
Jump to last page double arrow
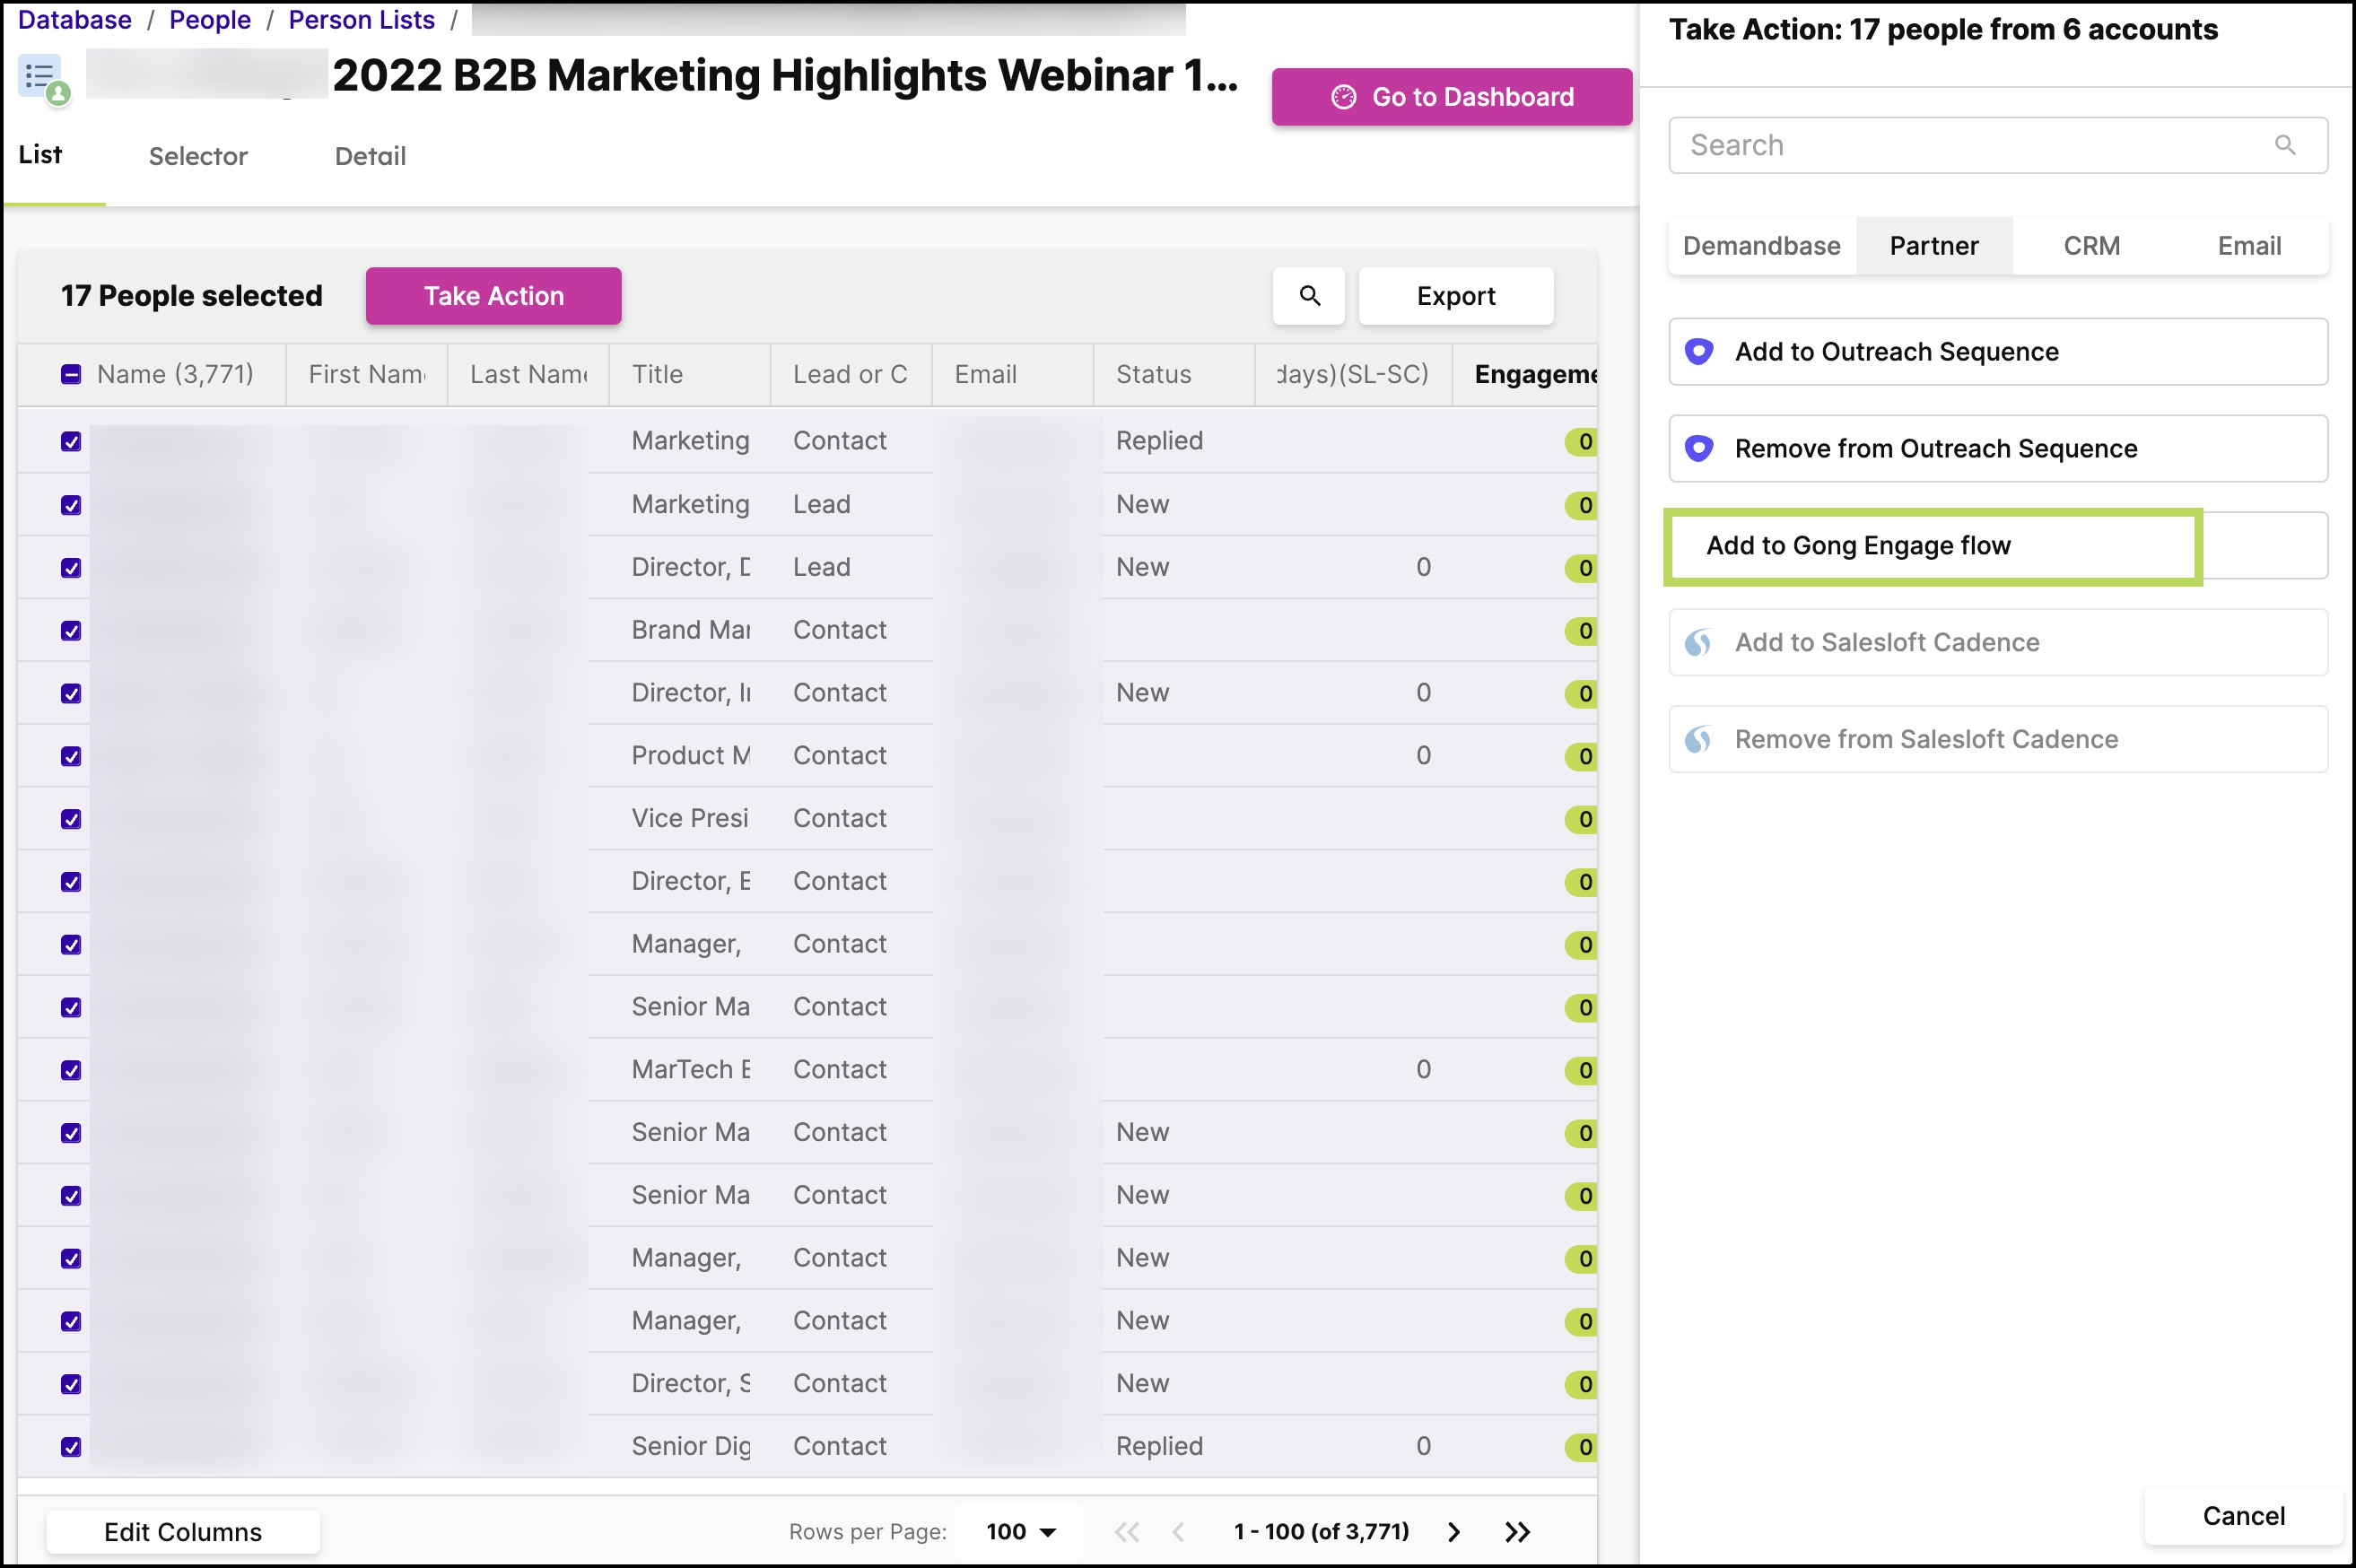tap(1516, 1531)
